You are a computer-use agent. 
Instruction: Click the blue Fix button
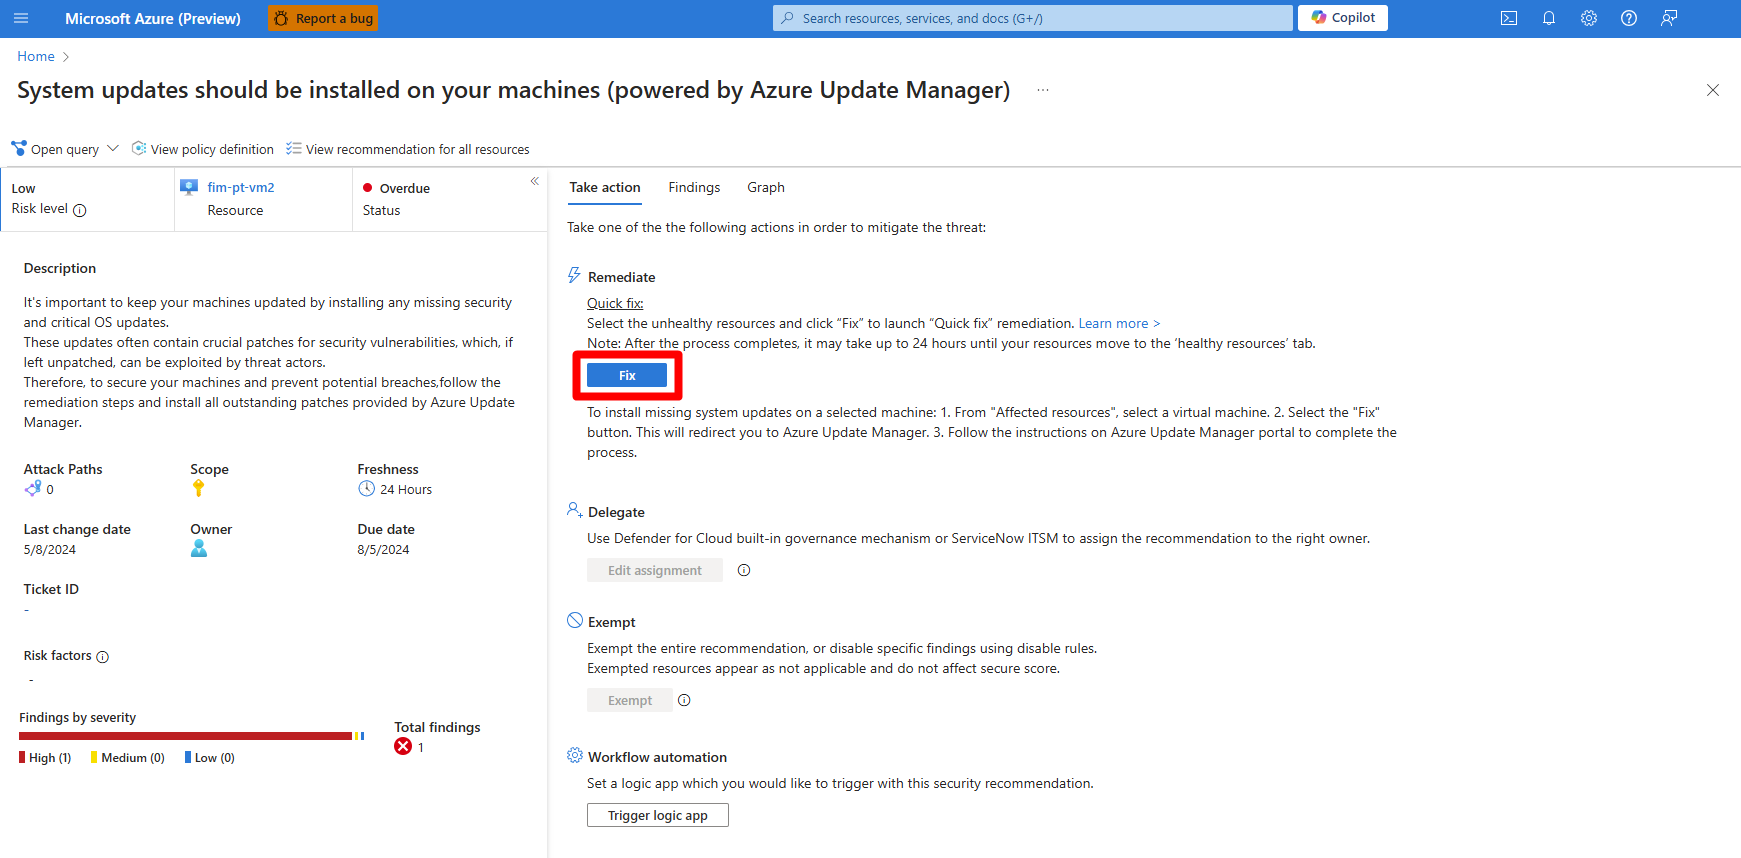pyautogui.click(x=627, y=375)
